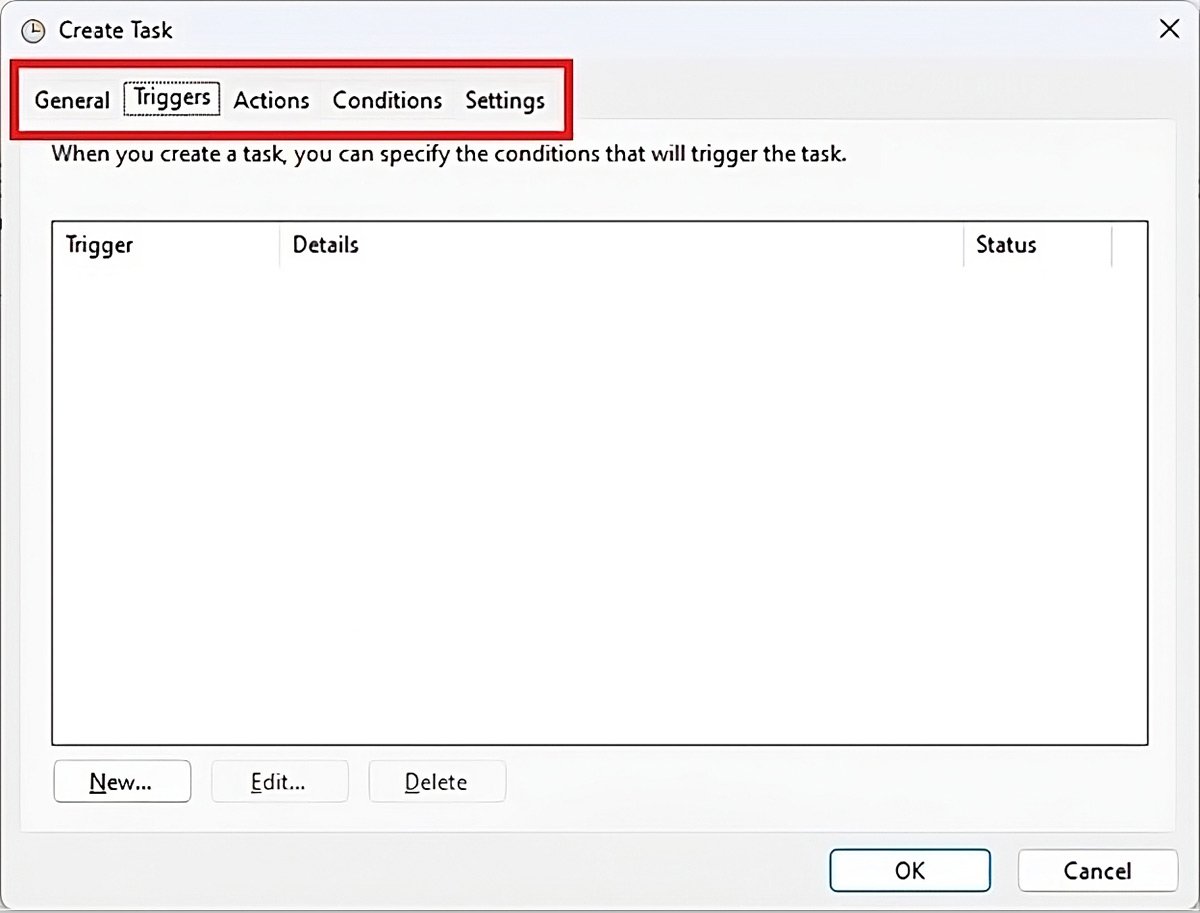Click the Trigger column header

99,245
